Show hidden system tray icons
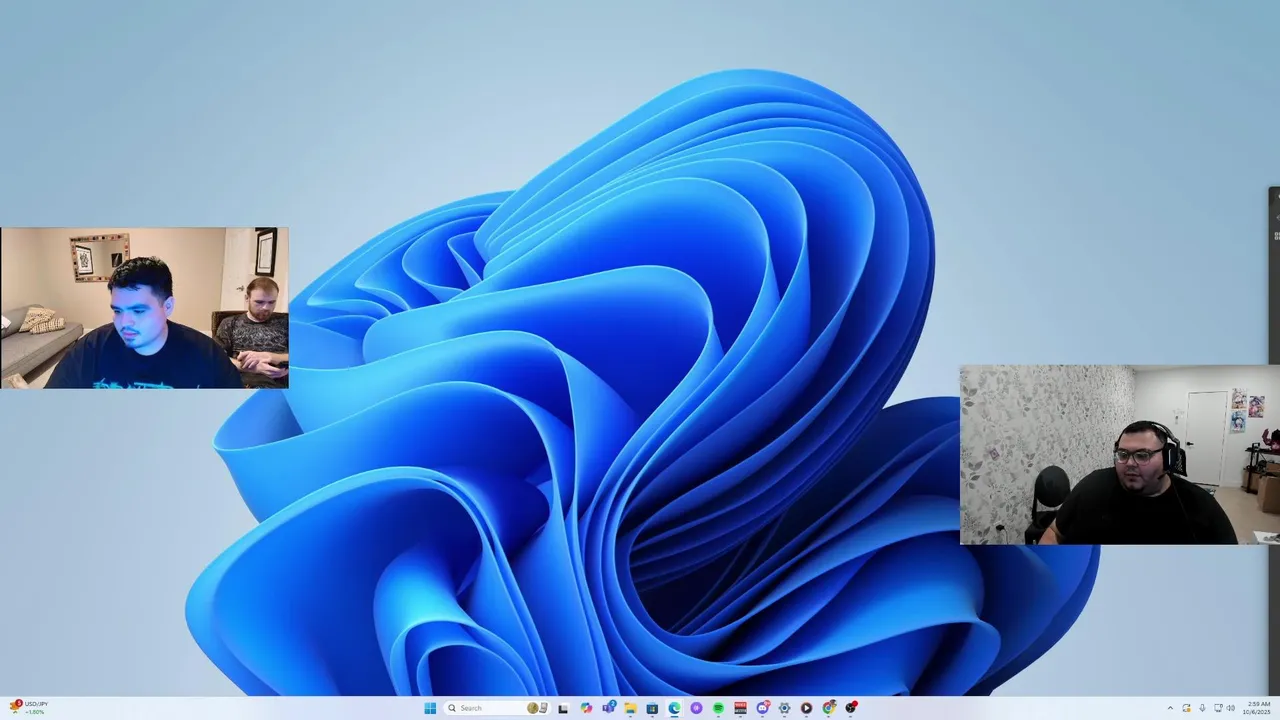The image size is (1280, 720). point(1170,708)
